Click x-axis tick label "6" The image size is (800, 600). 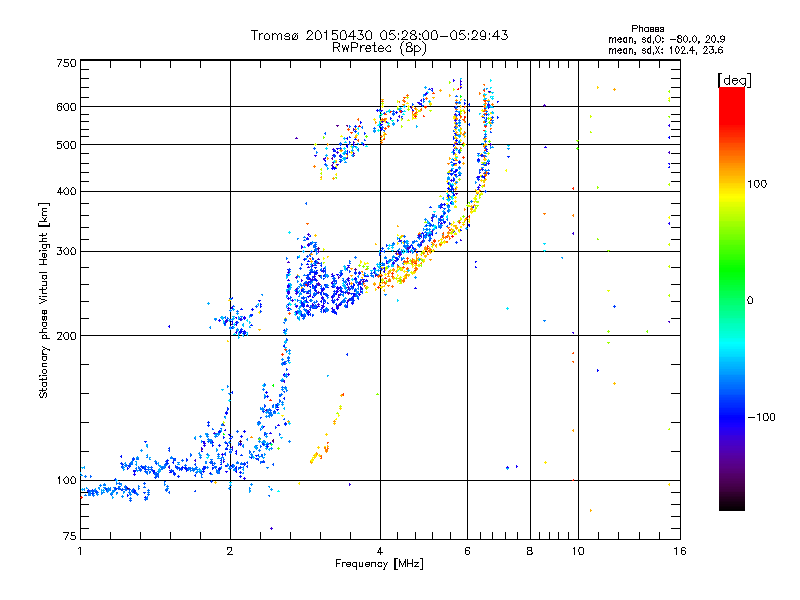467,551
